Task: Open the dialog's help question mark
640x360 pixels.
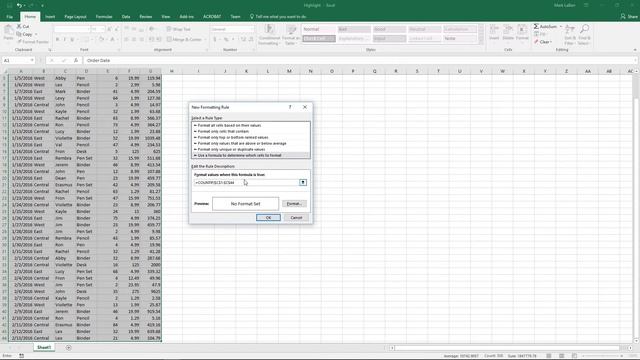Action: pos(290,107)
